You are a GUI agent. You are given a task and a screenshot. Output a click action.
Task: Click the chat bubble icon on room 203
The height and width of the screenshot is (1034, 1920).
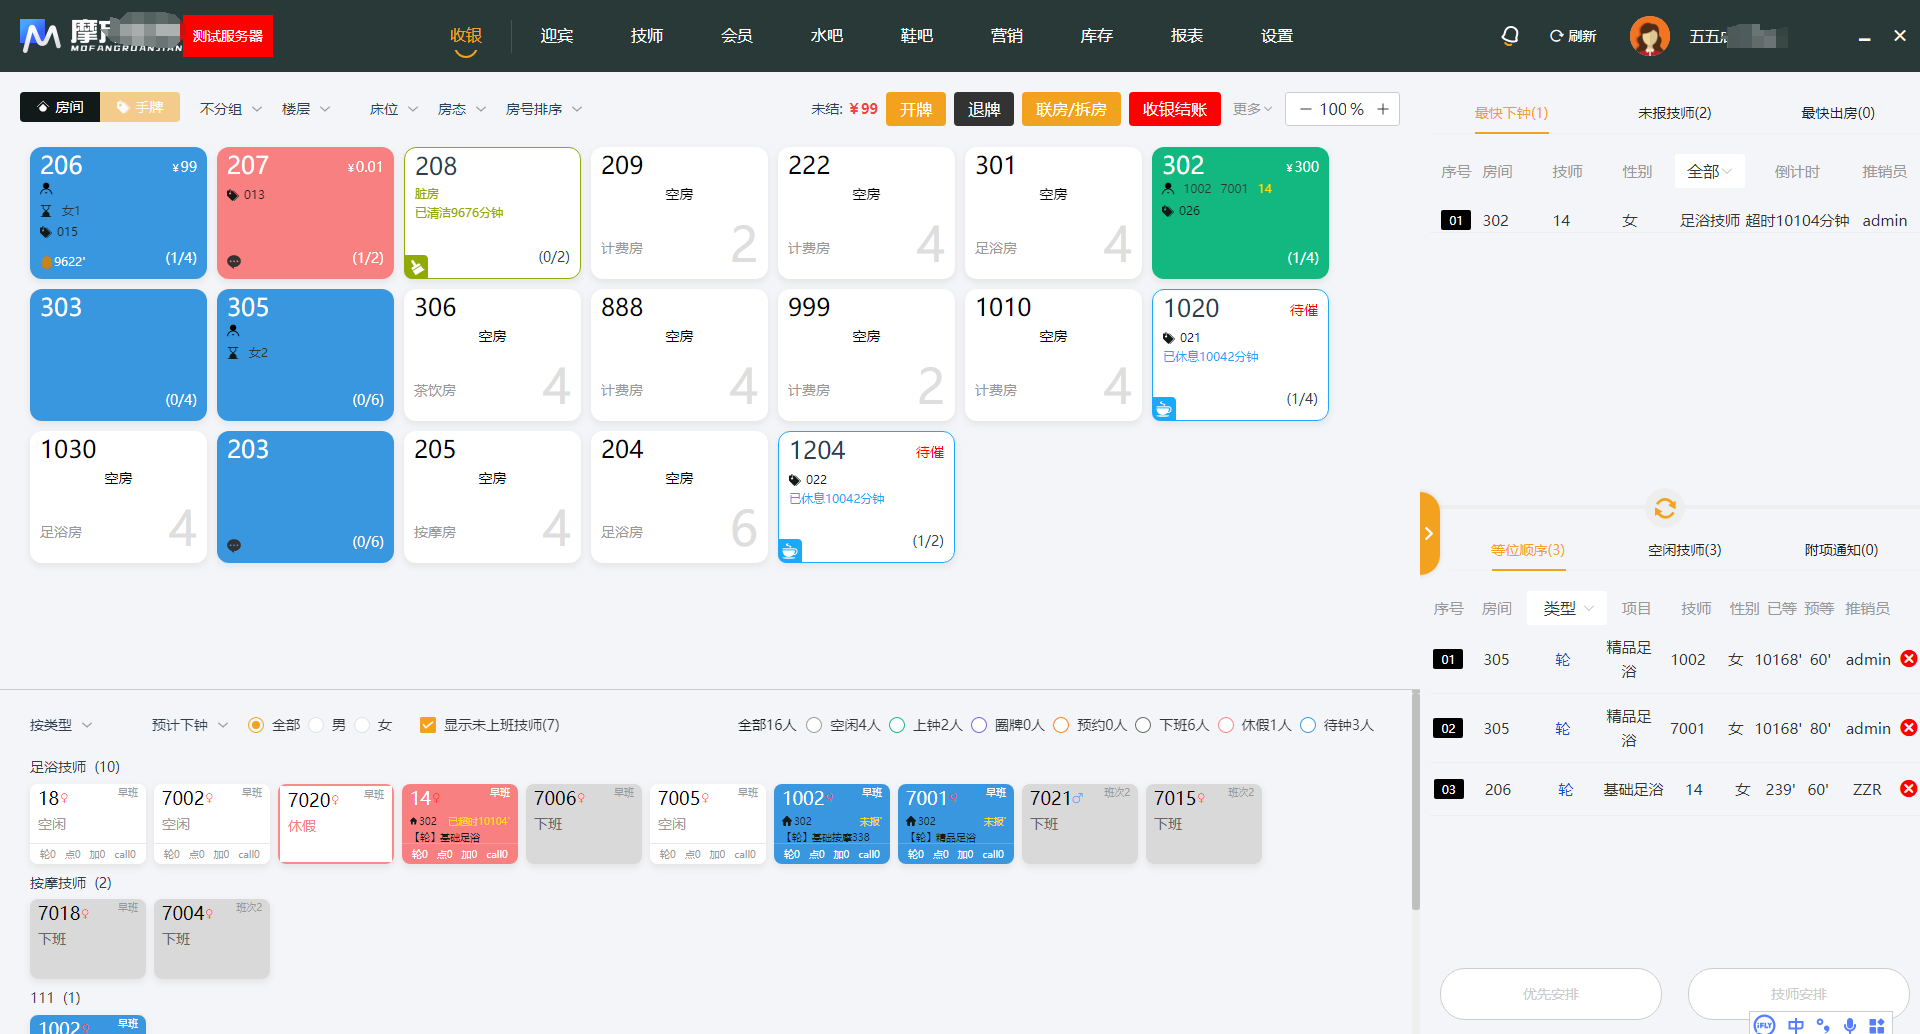tap(234, 545)
